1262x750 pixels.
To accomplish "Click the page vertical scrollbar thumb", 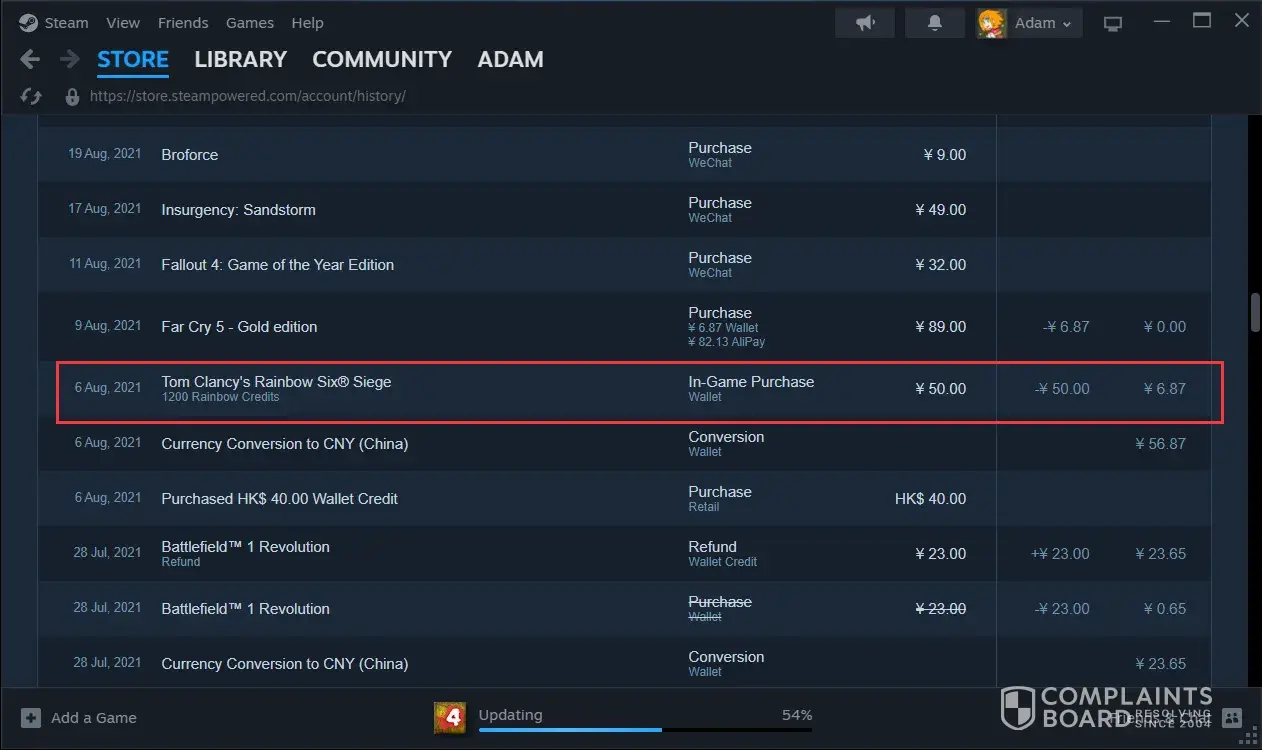I will pyautogui.click(x=1254, y=312).
